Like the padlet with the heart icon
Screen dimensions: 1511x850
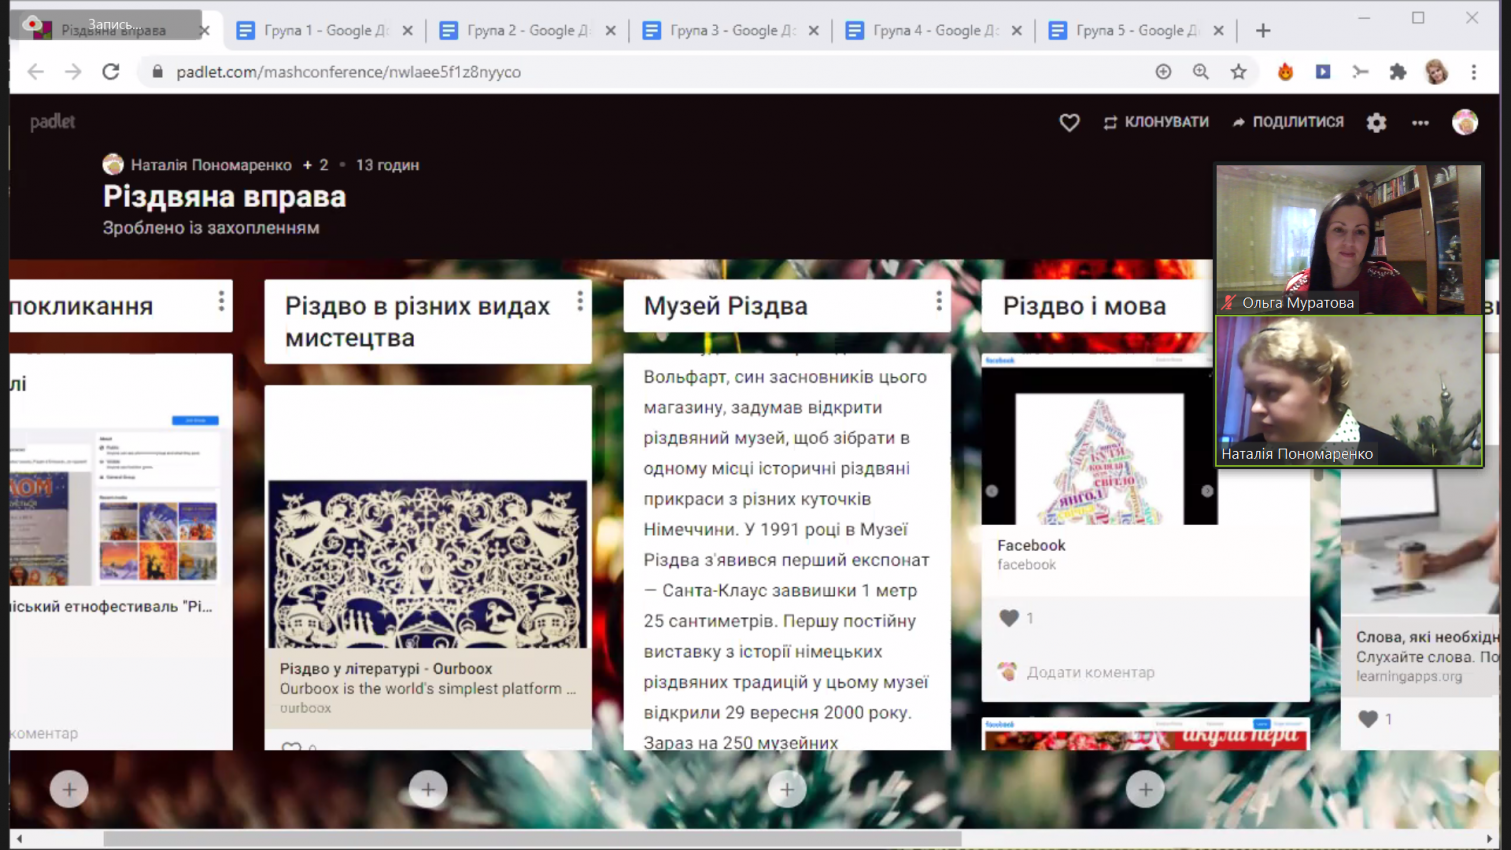(x=1069, y=122)
